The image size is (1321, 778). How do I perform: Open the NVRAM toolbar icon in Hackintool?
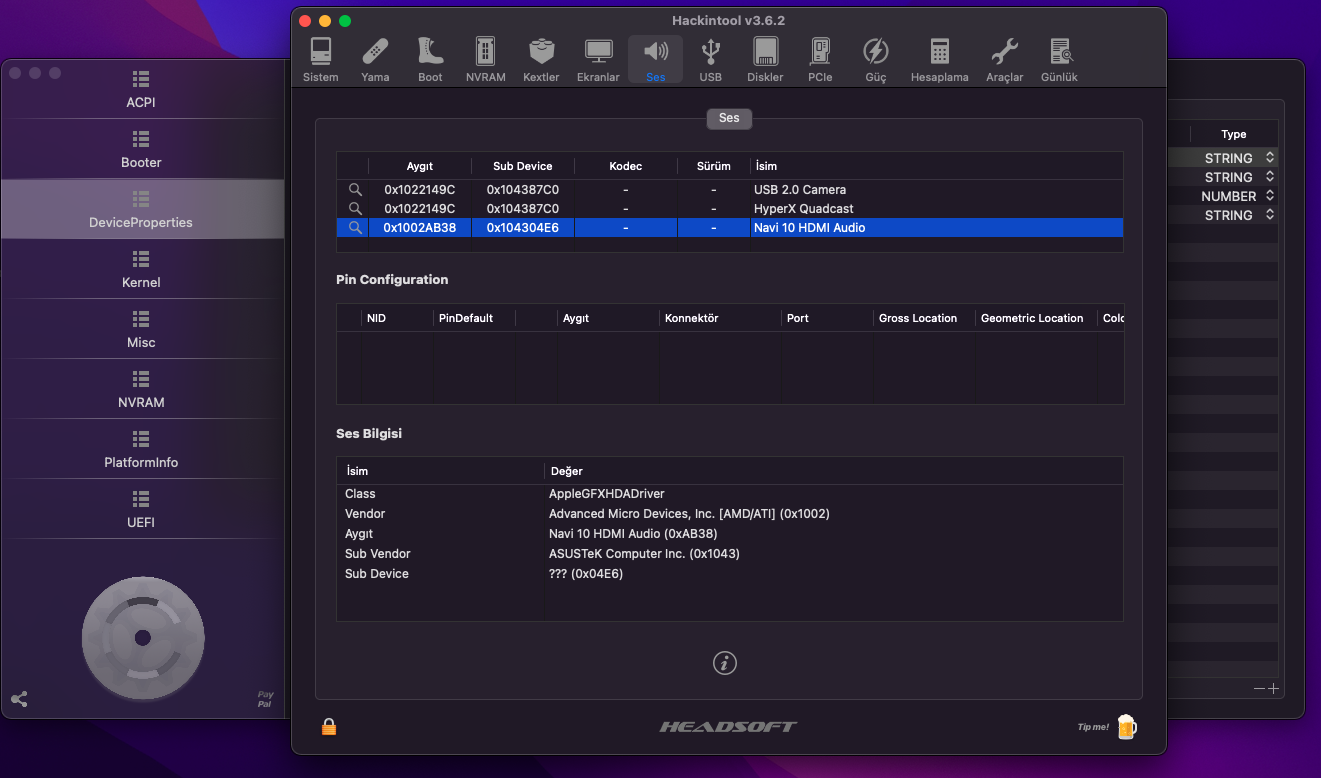pos(485,59)
